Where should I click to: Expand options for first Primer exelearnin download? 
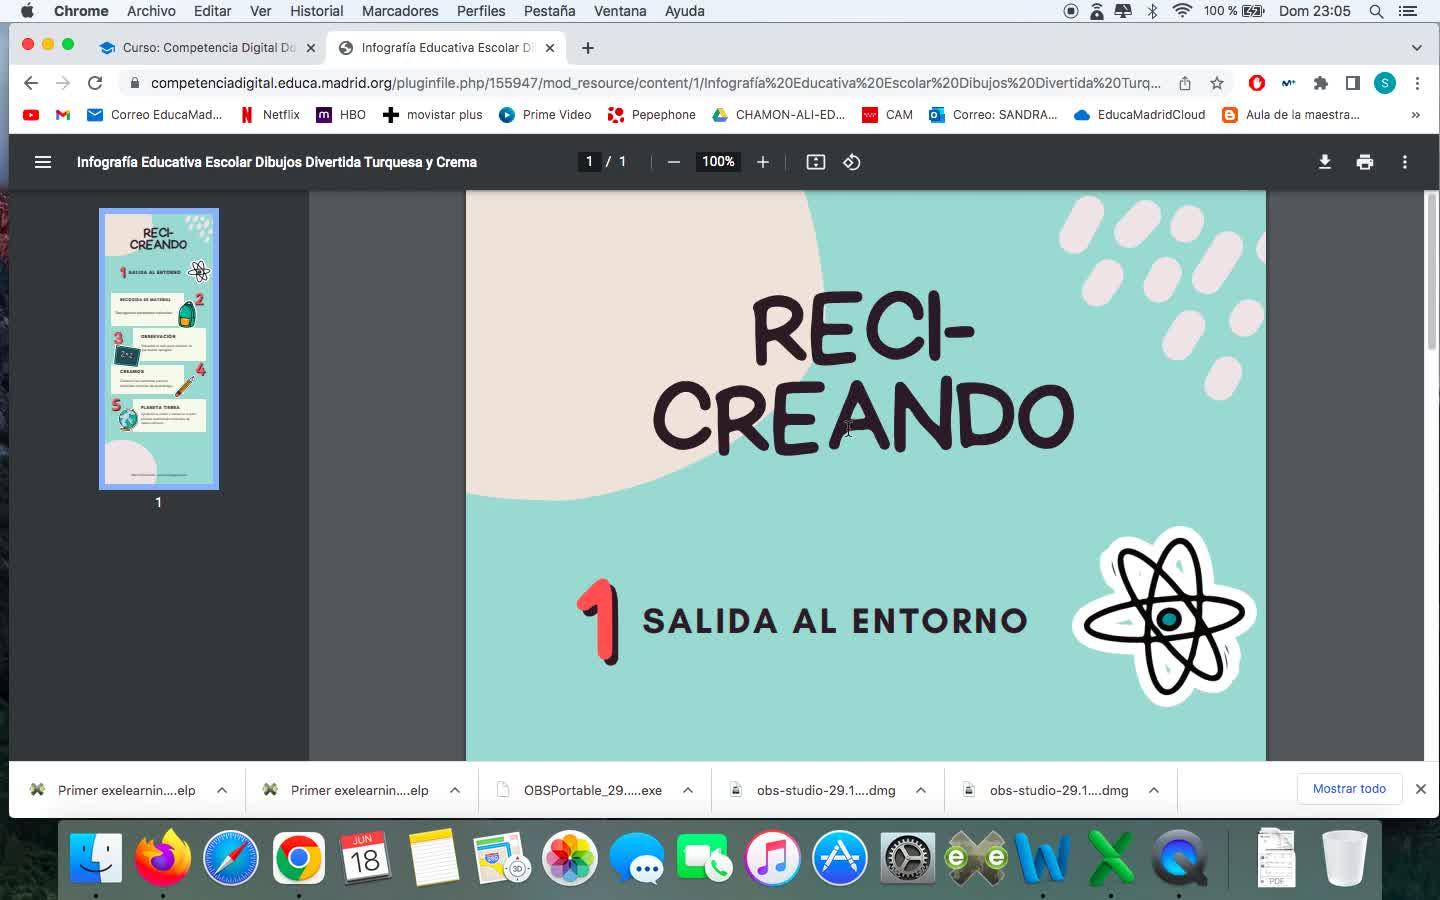tap(222, 790)
